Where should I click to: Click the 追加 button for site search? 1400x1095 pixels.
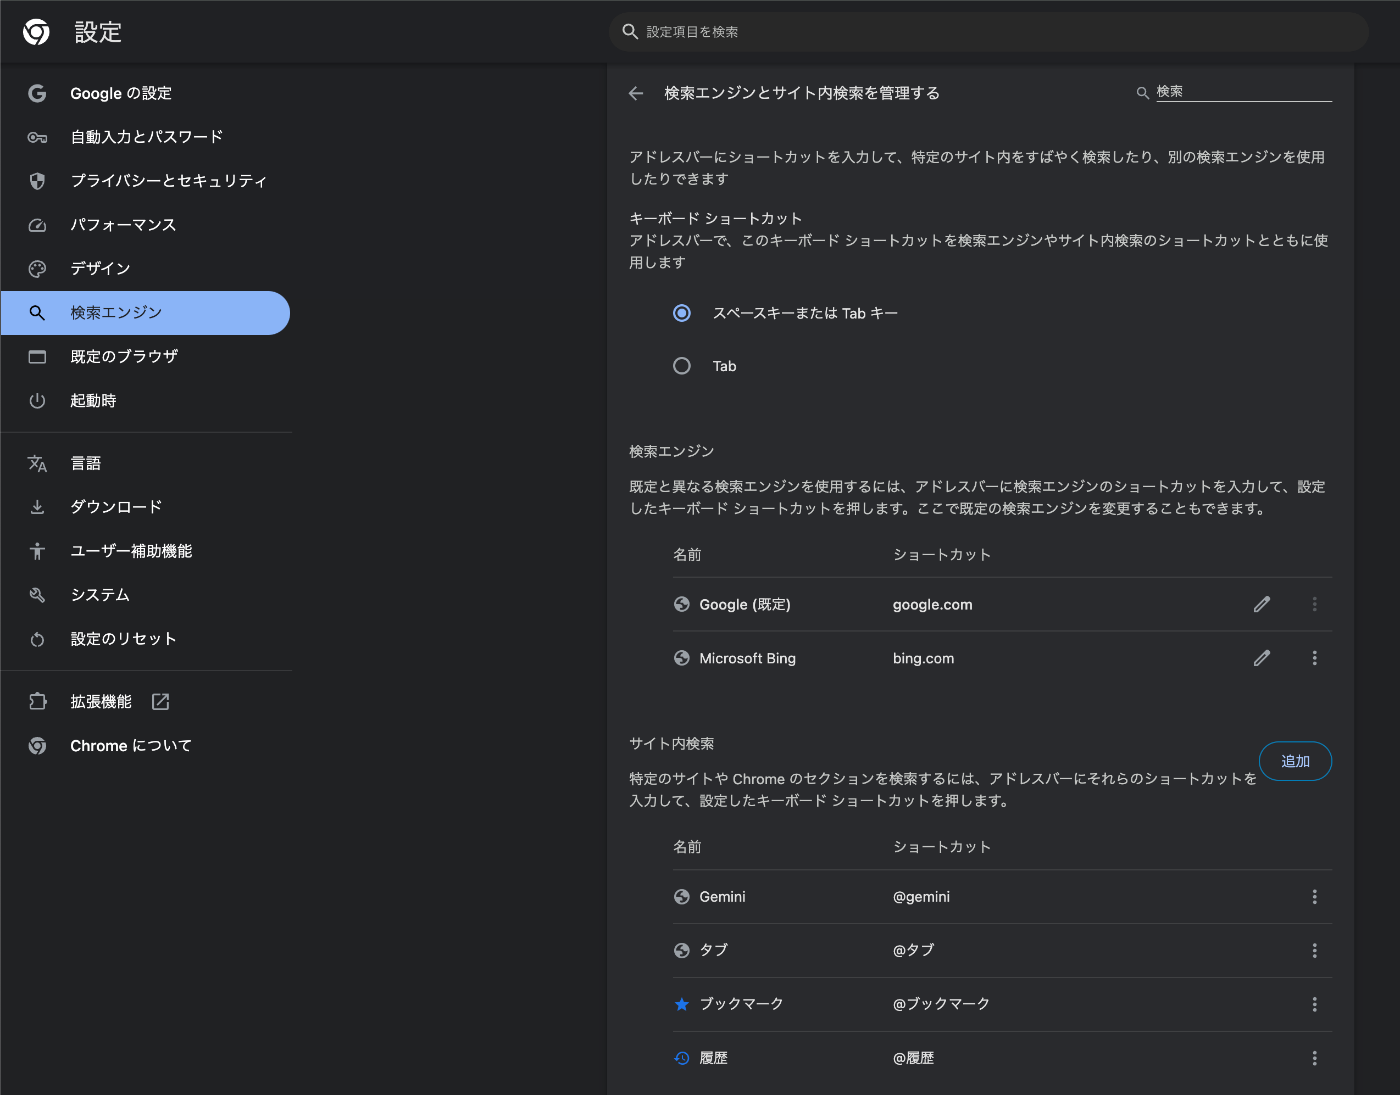(x=1295, y=761)
